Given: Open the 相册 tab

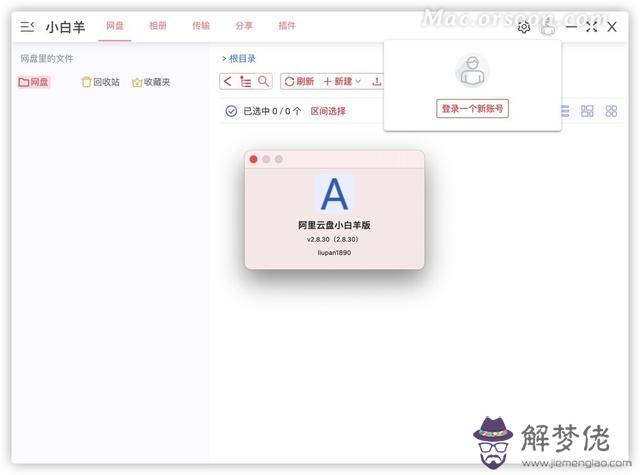Looking at the screenshot, I should click(x=158, y=26).
